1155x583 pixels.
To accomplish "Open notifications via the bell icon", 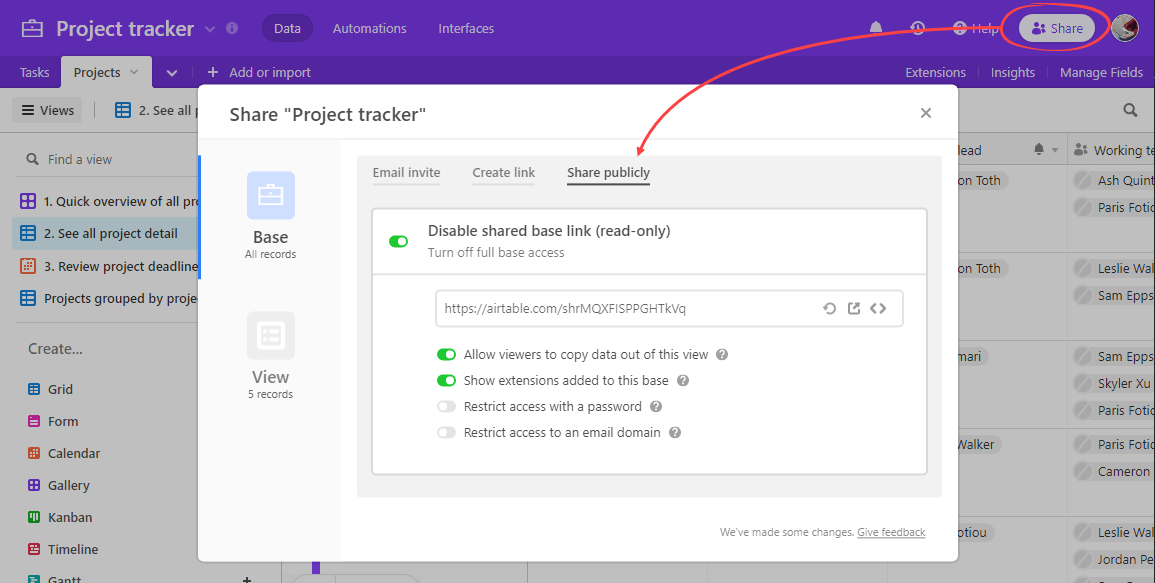I will (x=874, y=28).
